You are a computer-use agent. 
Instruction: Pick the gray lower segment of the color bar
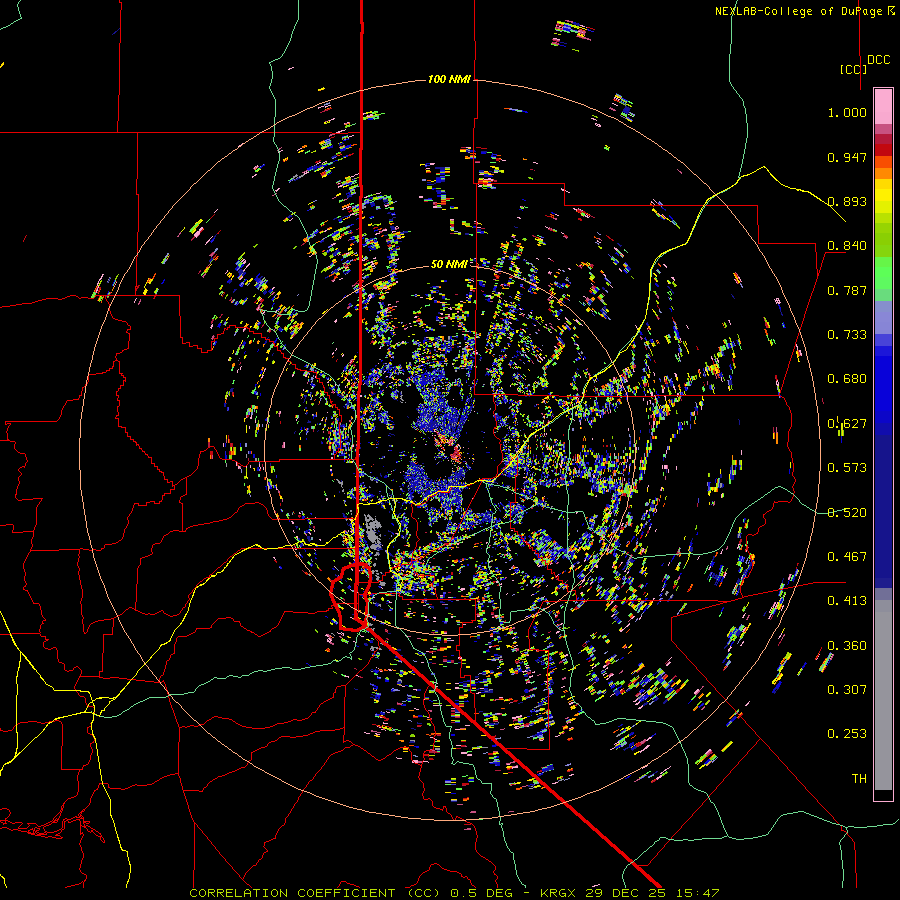point(883,695)
